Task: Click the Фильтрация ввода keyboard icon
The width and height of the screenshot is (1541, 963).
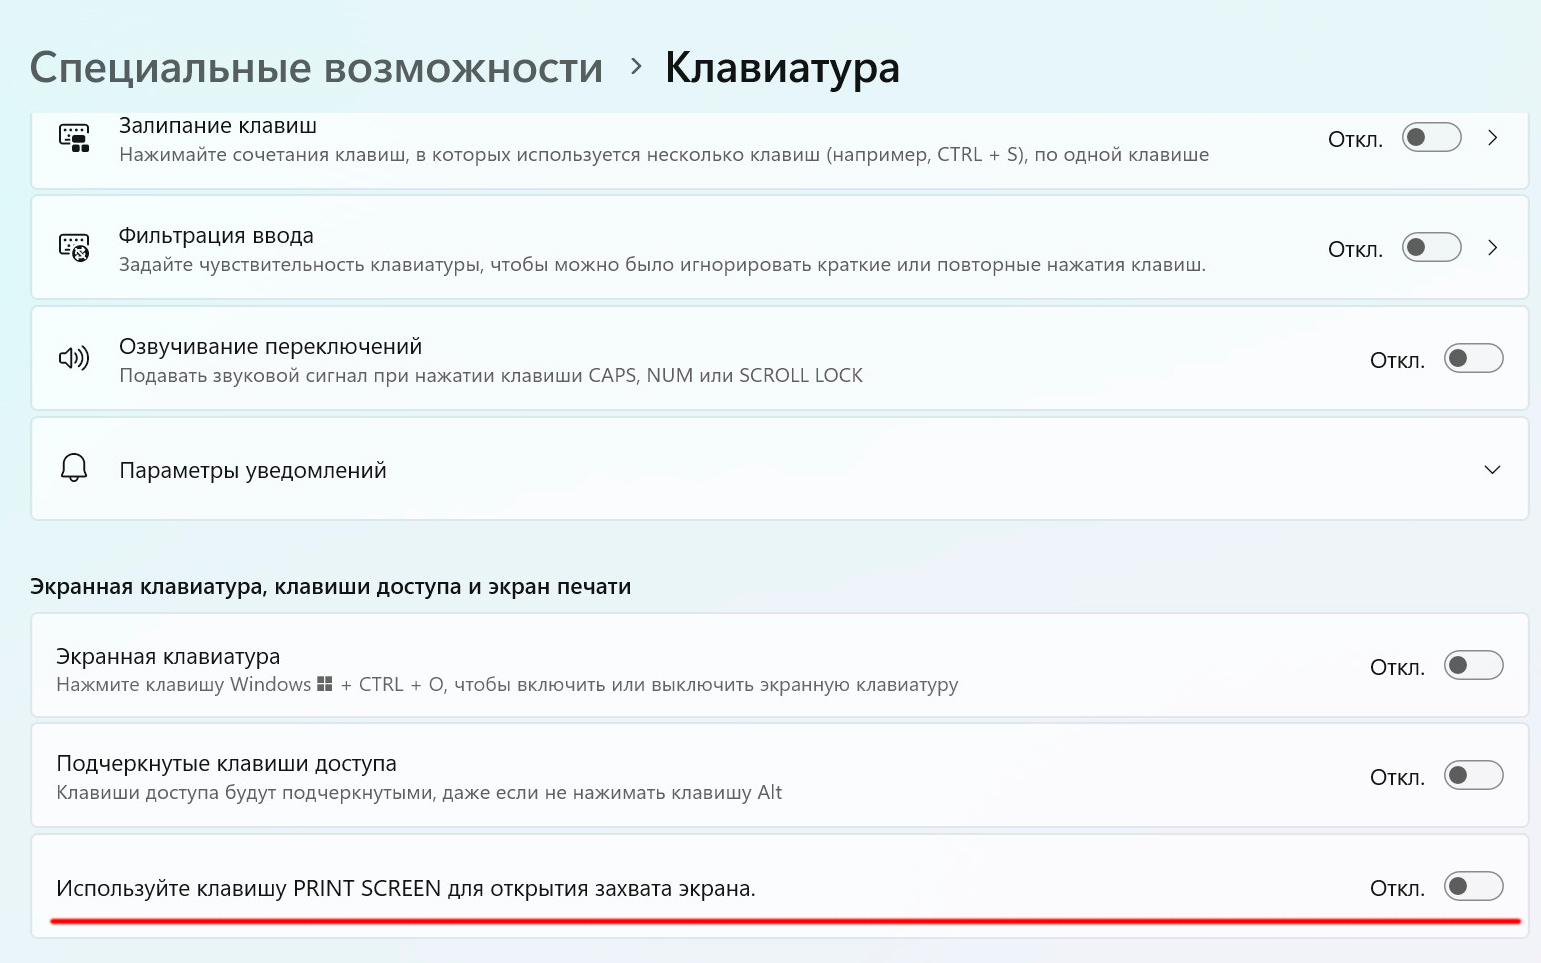Action: (74, 248)
